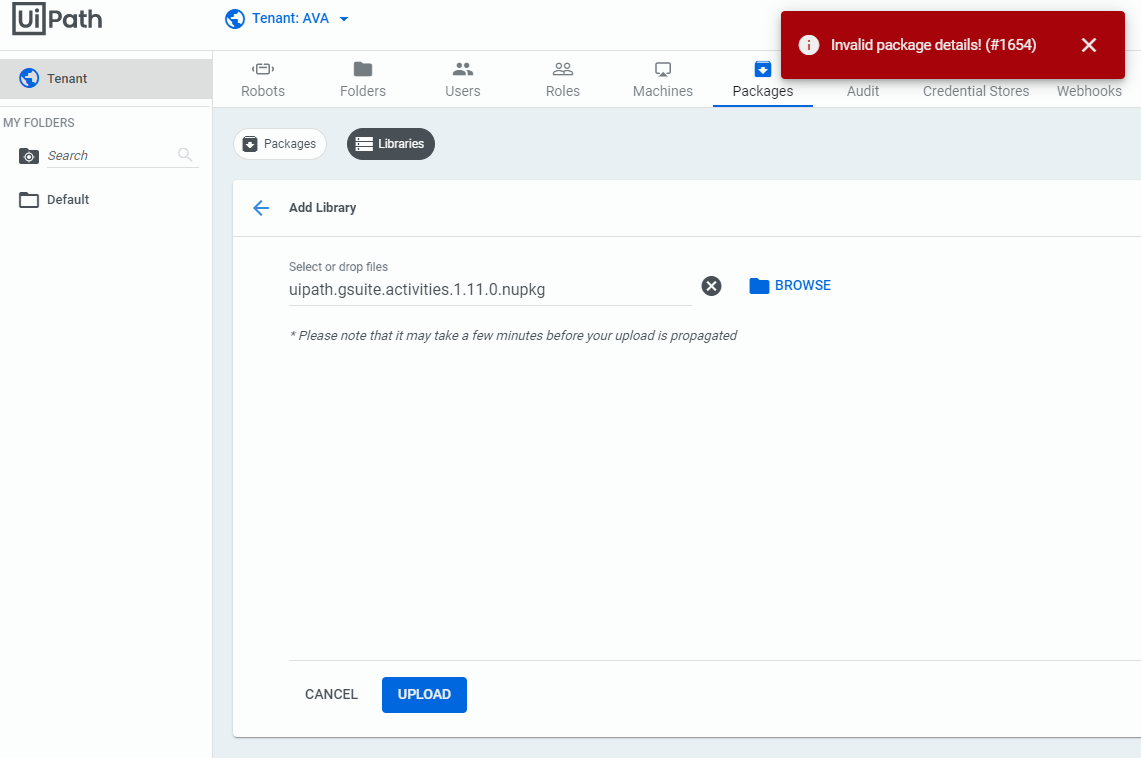Image resolution: width=1141 pixels, height=758 pixels.
Task: Open the Webhooks tab
Action: pos(1089,91)
